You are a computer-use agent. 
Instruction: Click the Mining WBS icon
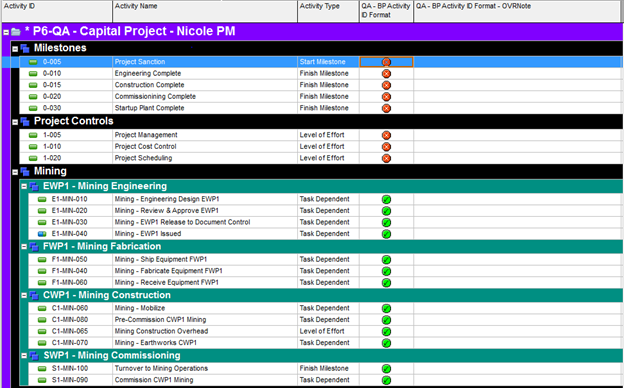click(x=25, y=172)
